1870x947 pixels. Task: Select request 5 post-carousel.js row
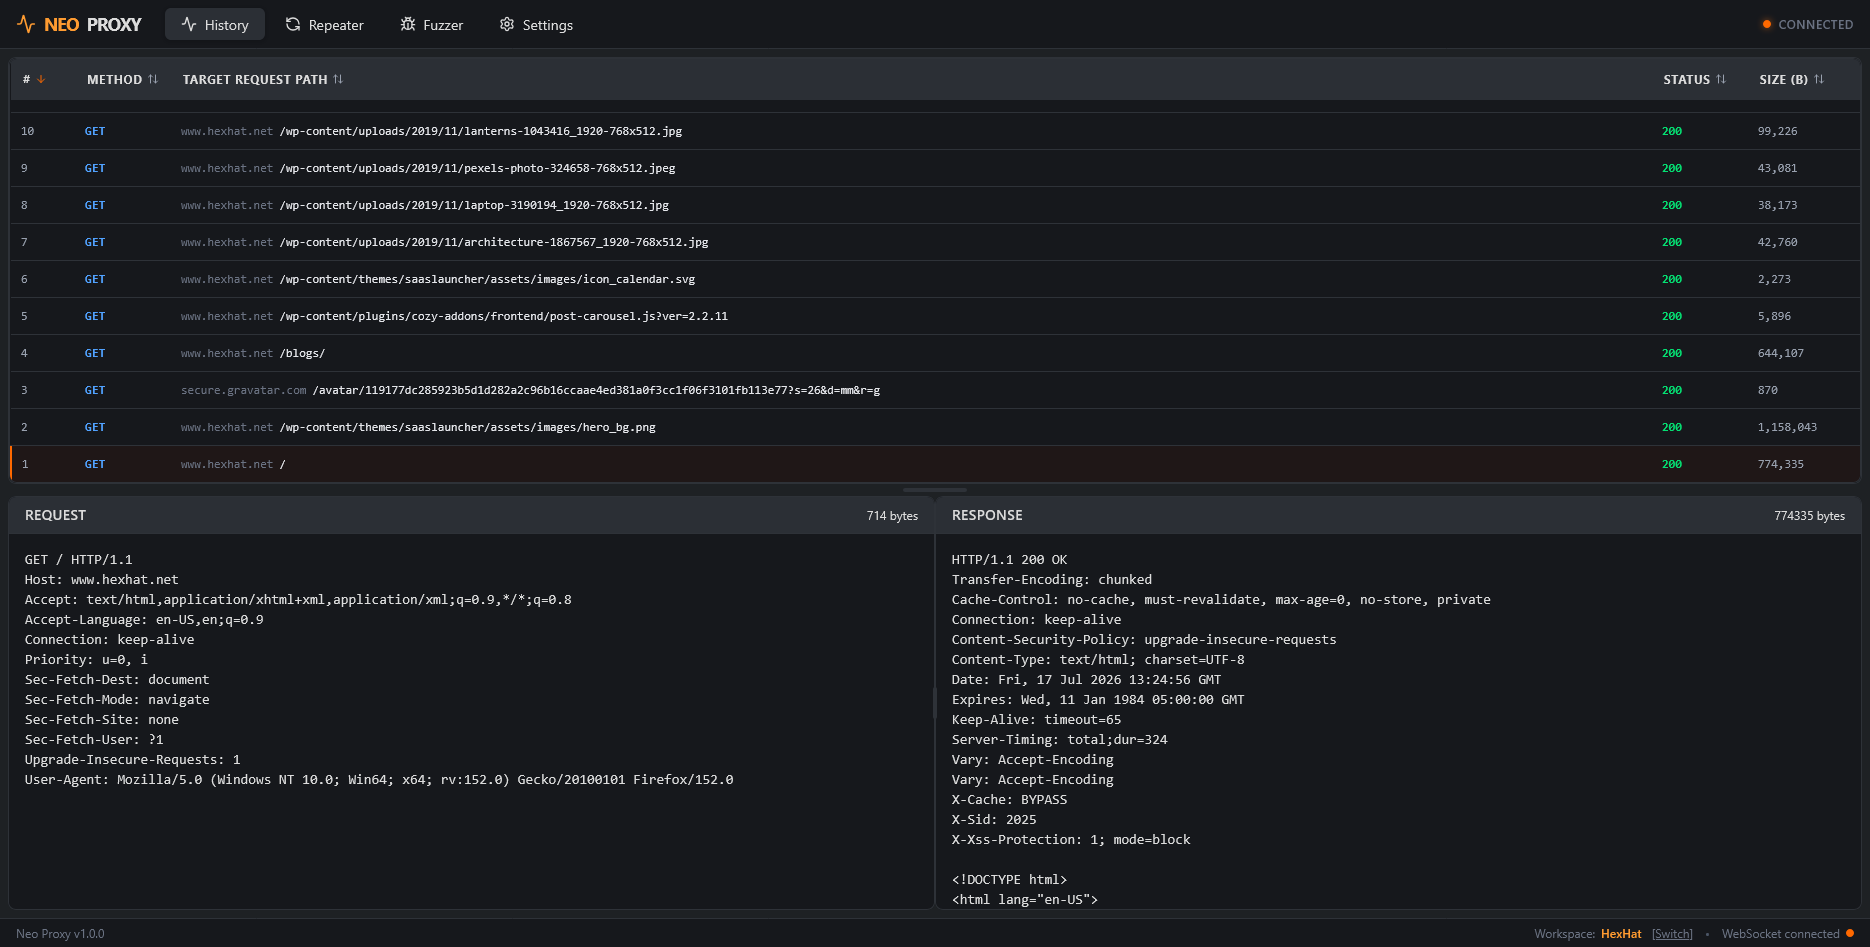935,316
